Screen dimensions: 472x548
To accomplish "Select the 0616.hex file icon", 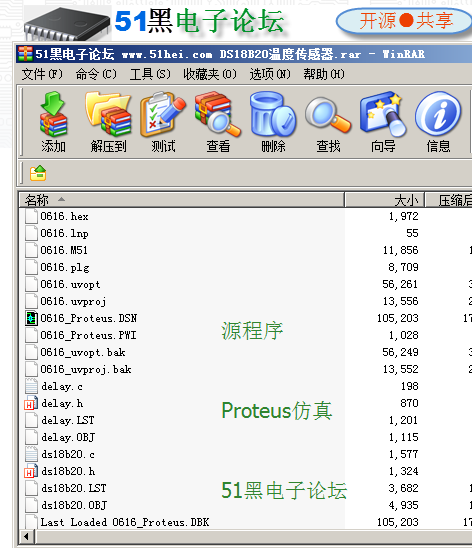I will coord(31,216).
